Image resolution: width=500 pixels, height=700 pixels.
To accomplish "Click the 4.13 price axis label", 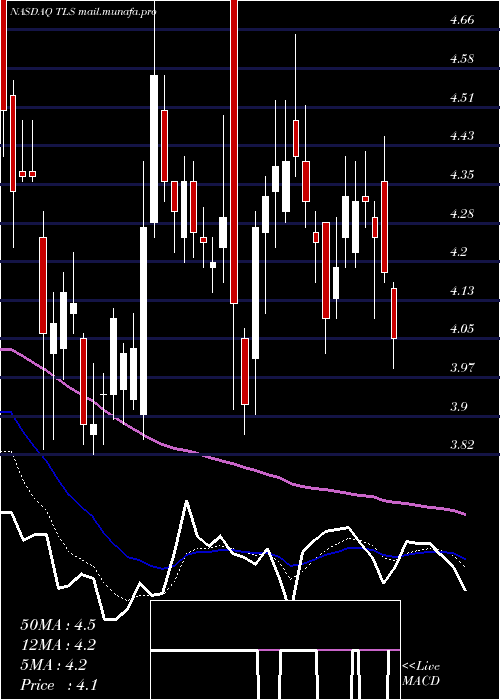I will [462, 291].
